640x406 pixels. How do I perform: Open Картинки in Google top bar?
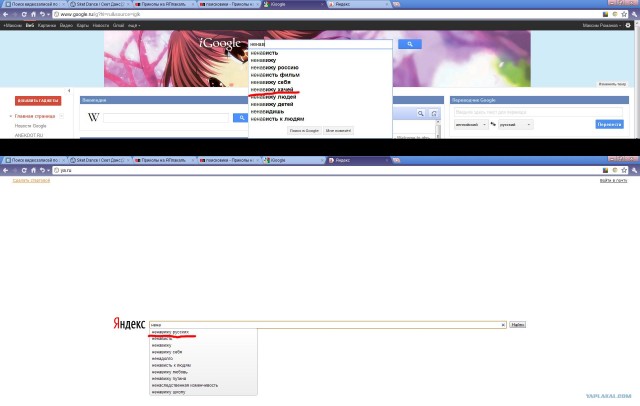click(x=47, y=25)
